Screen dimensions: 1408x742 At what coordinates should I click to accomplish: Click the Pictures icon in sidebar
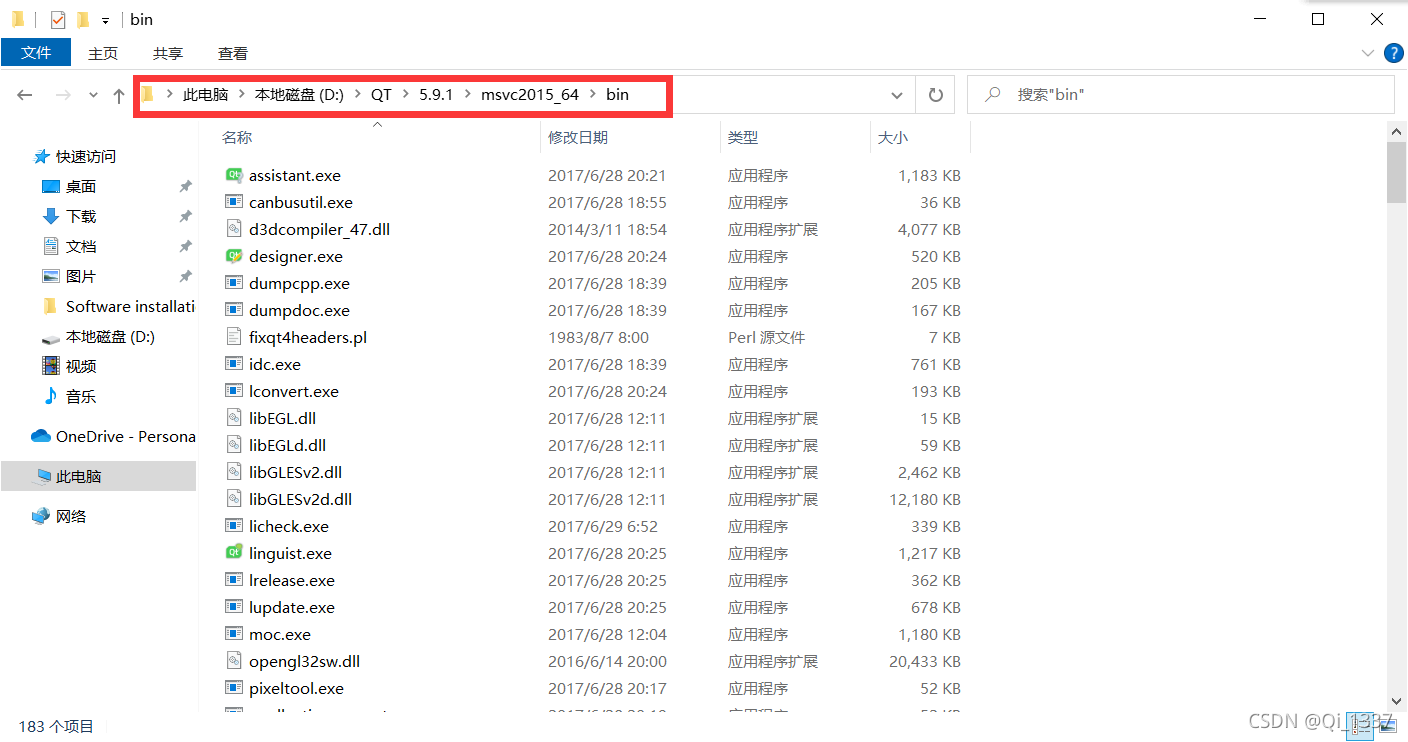pyautogui.click(x=51, y=276)
